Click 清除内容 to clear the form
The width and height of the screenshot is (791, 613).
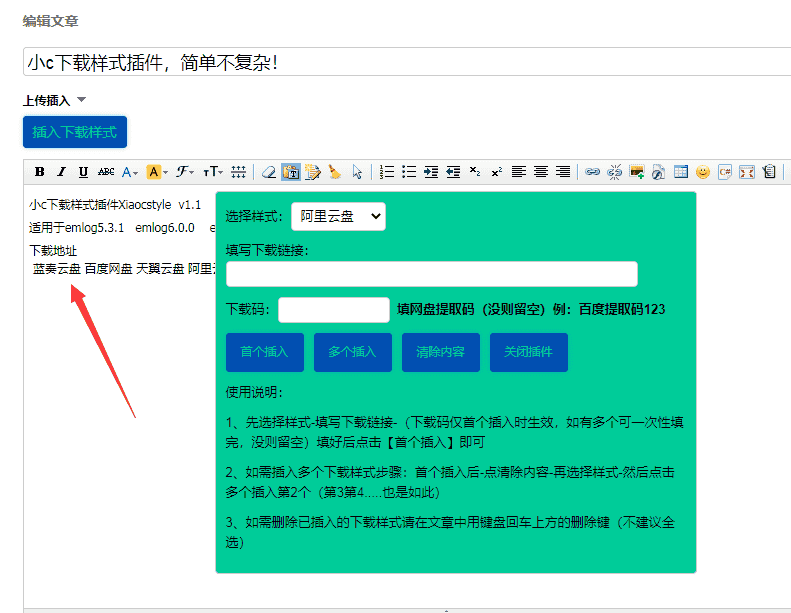pos(440,352)
